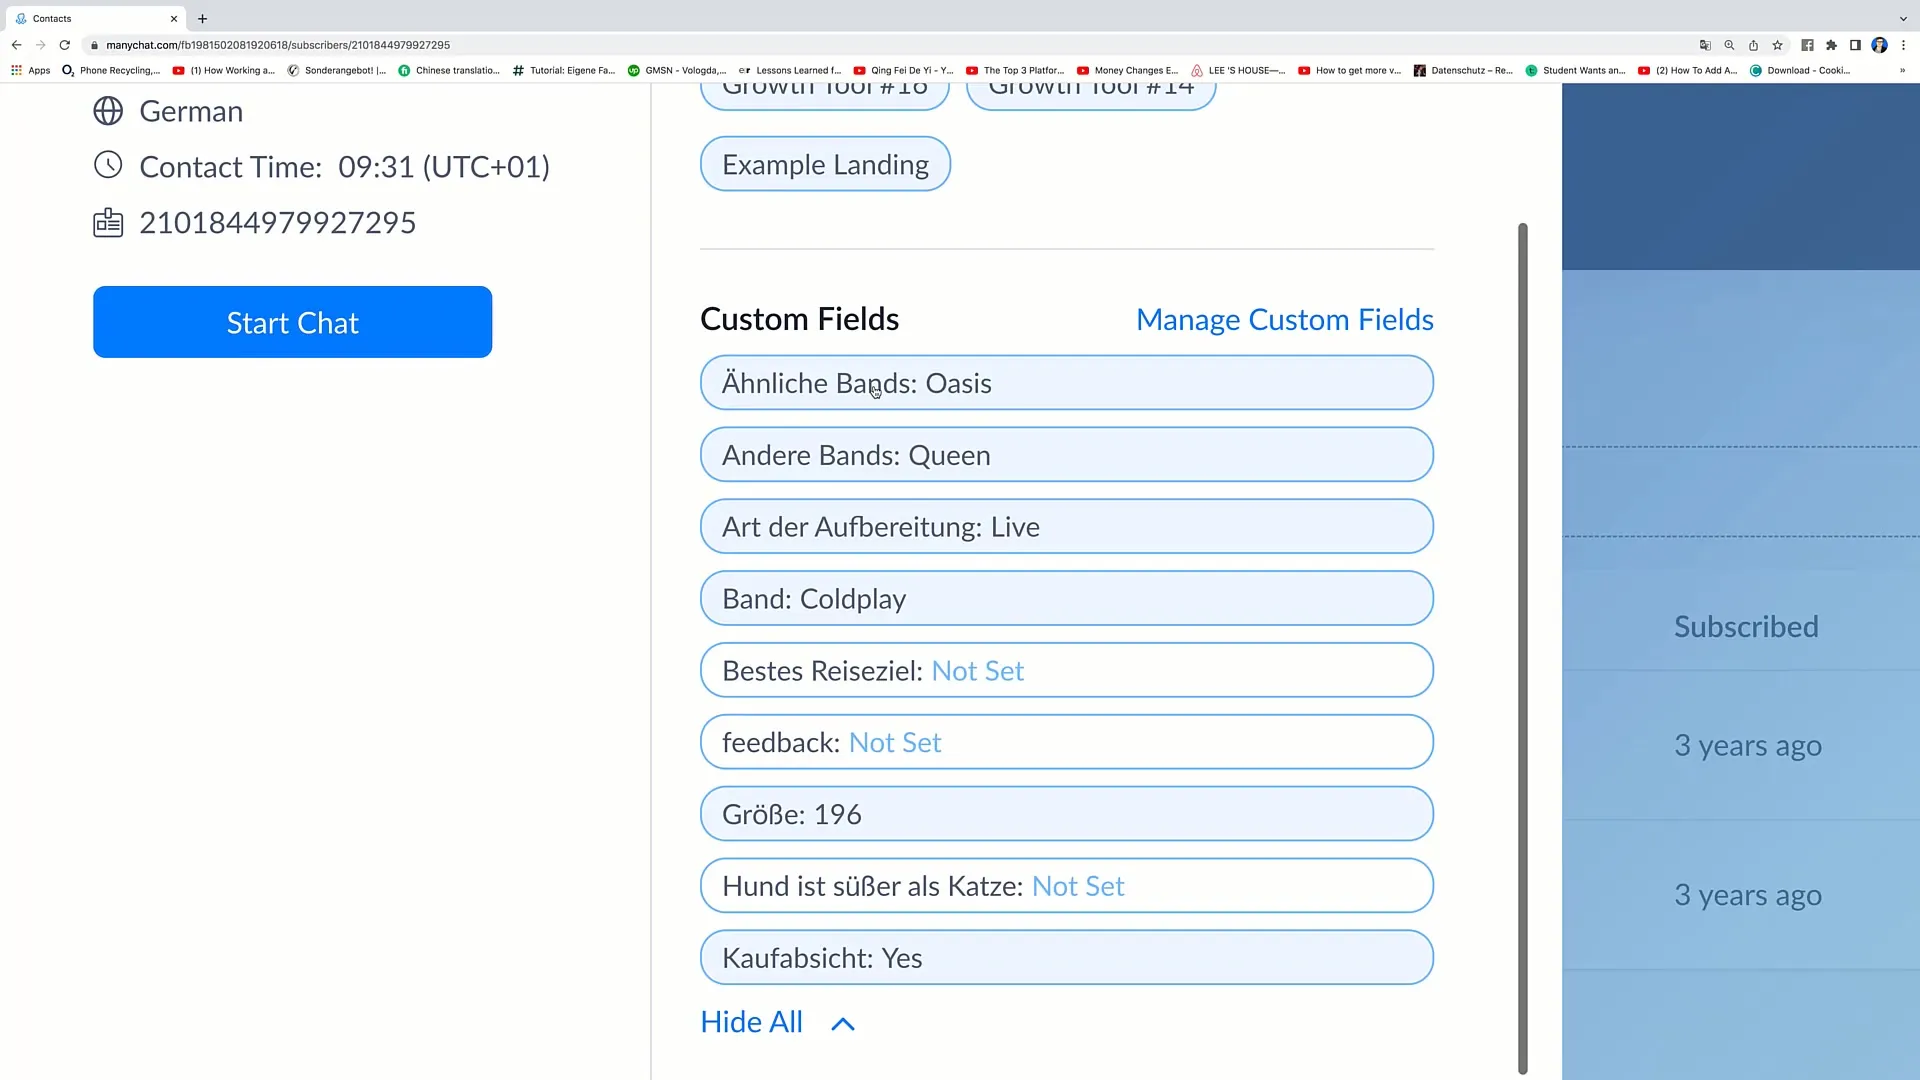Click the Start Chat button
The height and width of the screenshot is (1080, 1920).
[293, 322]
